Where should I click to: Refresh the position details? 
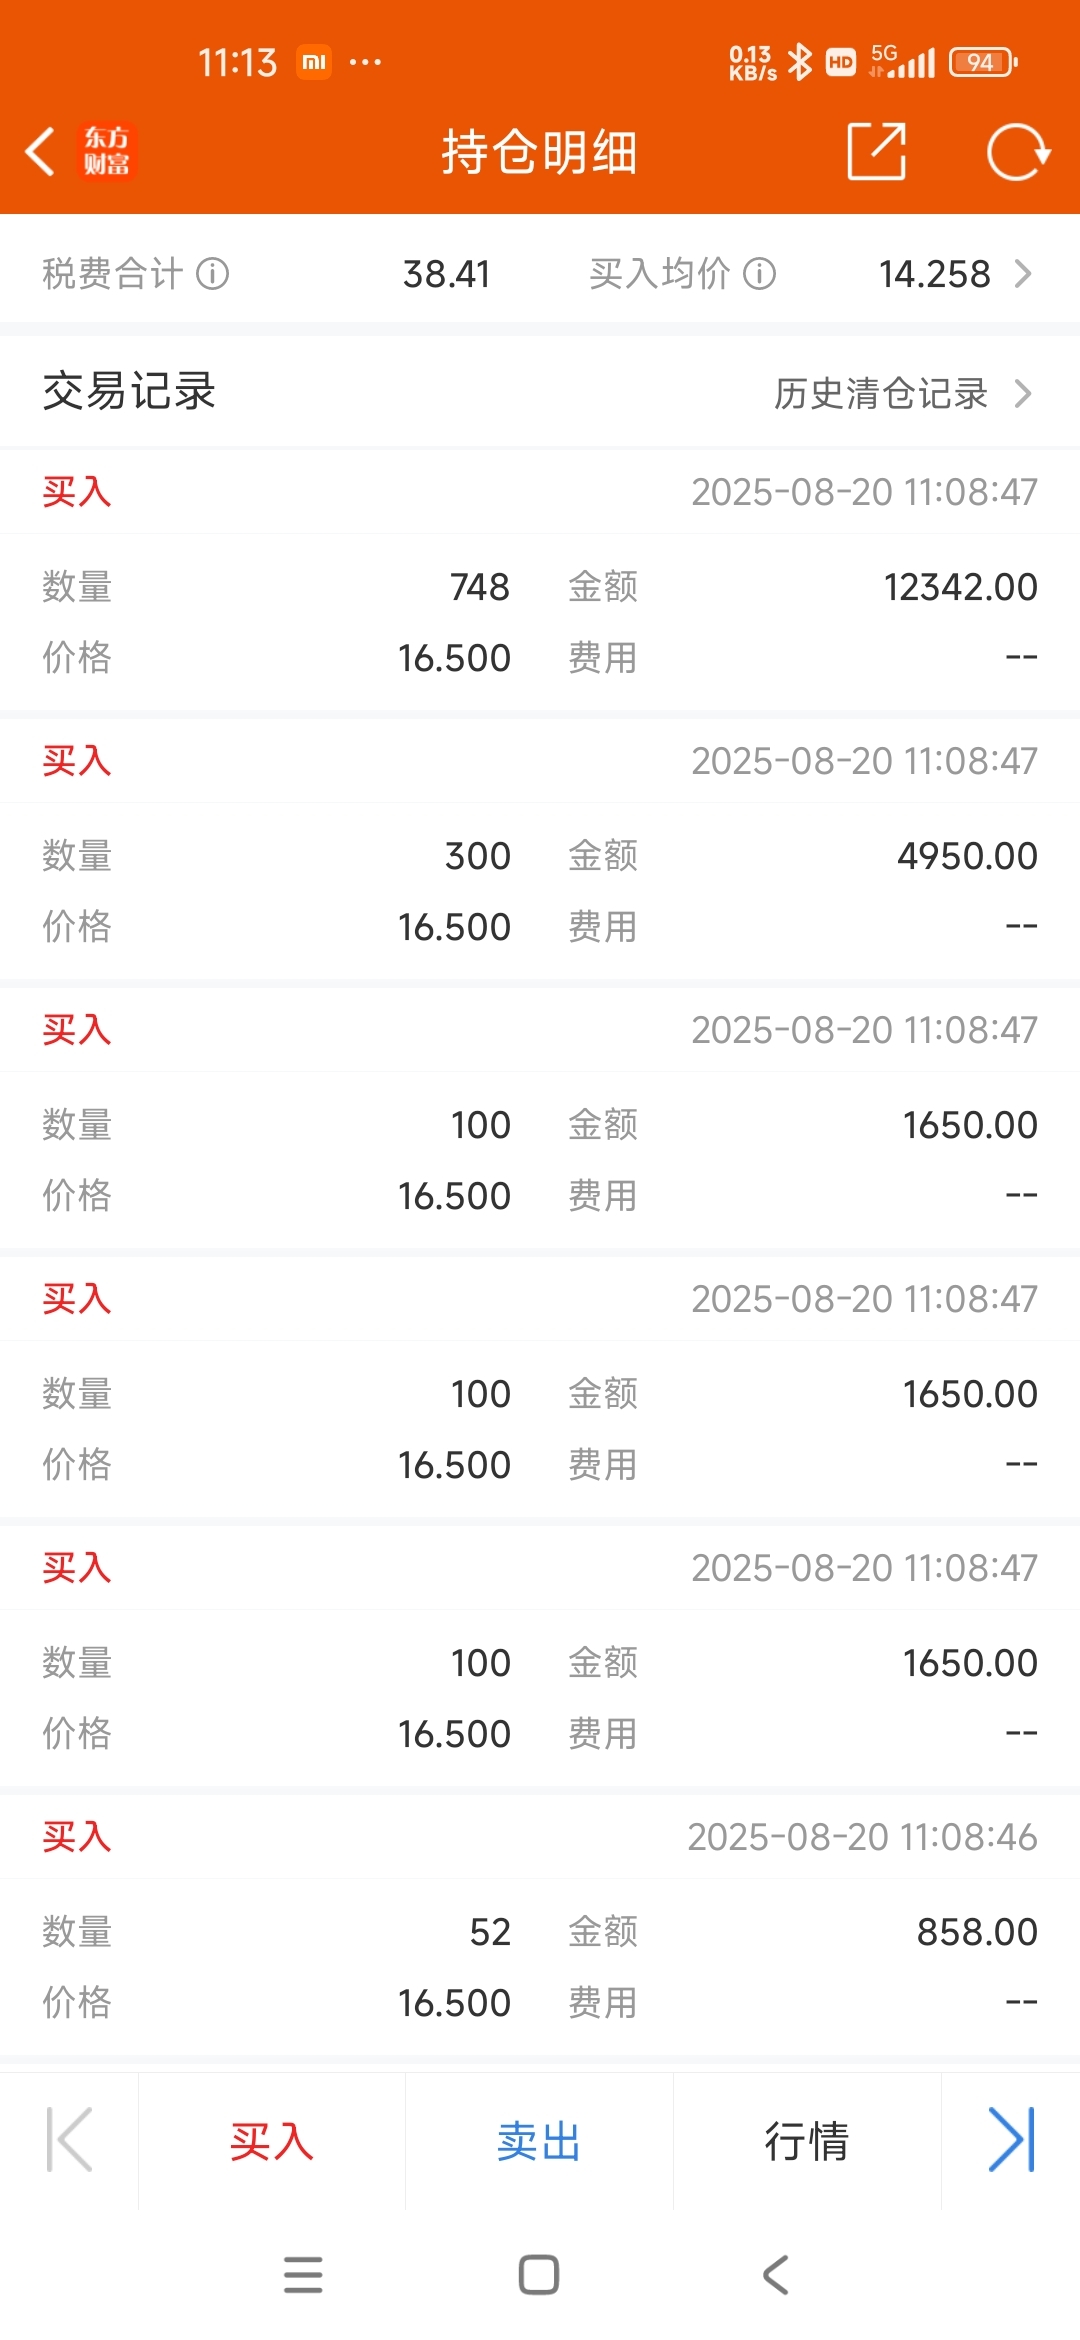tap(1017, 152)
